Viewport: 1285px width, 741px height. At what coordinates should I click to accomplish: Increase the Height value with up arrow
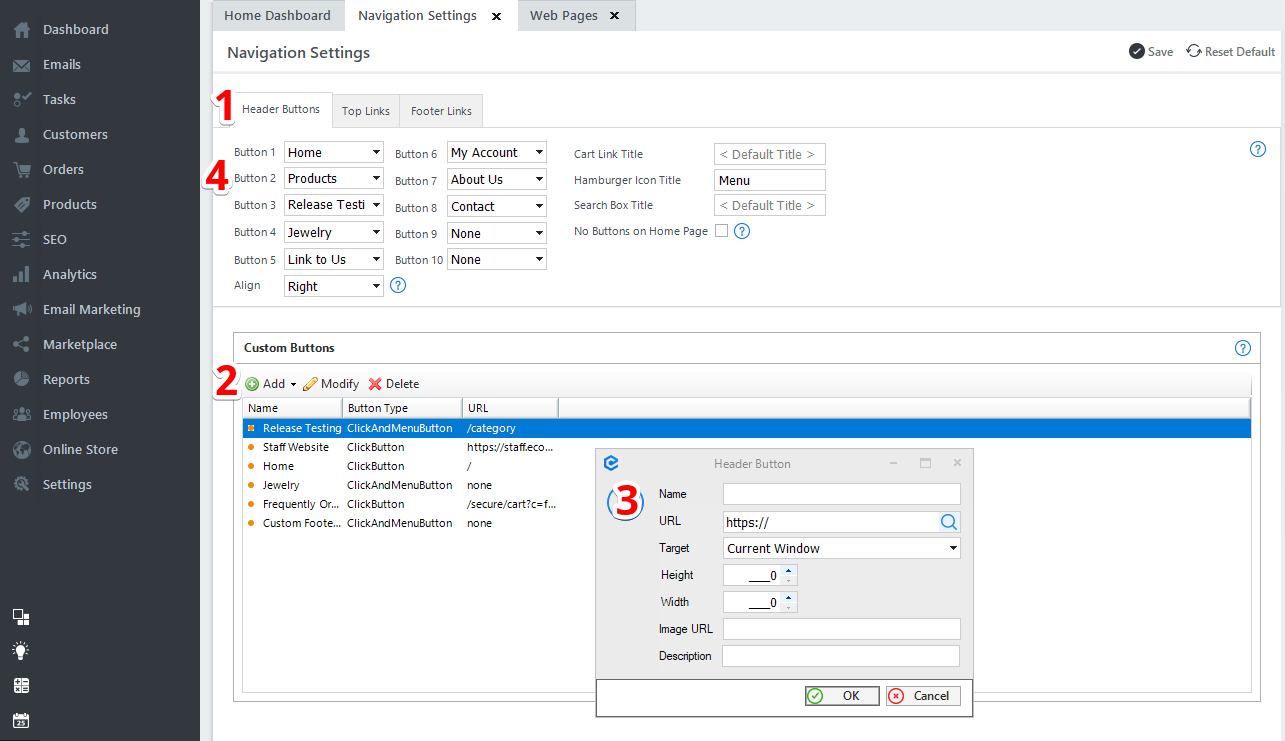789,570
